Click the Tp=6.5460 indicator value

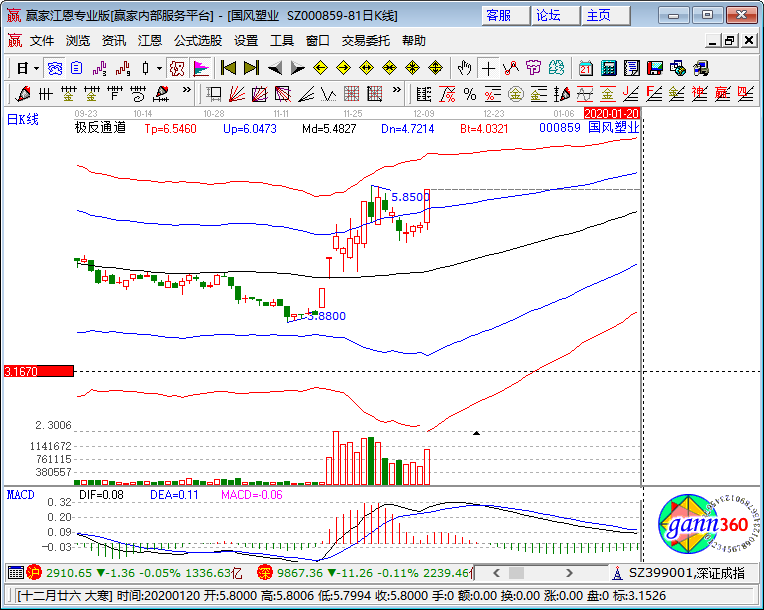pos(171,129)
